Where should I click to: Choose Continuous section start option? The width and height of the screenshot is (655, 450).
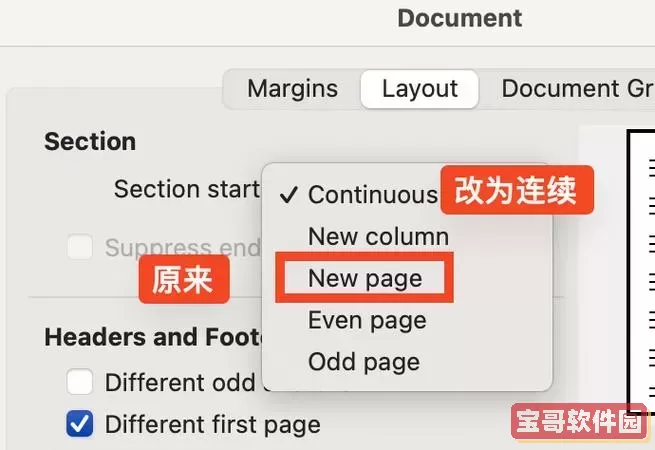pyautogui.click(x=373, y=195)
